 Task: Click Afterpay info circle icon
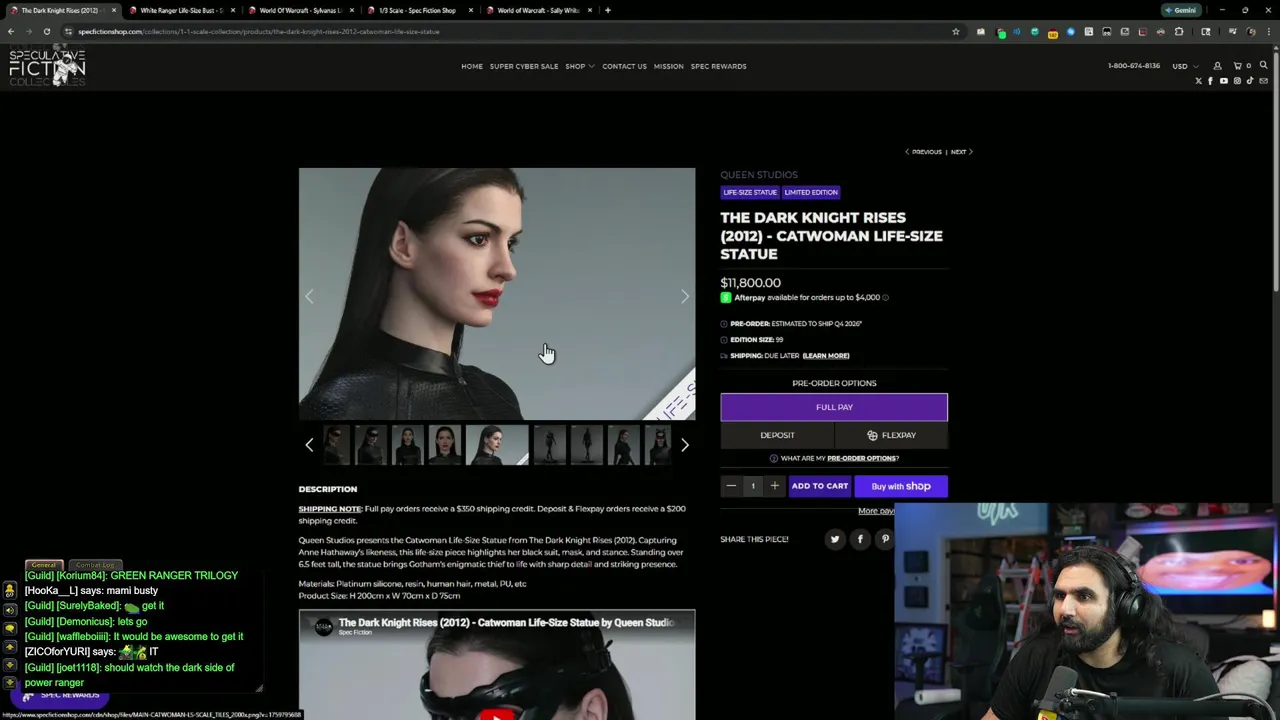[885, 297]
